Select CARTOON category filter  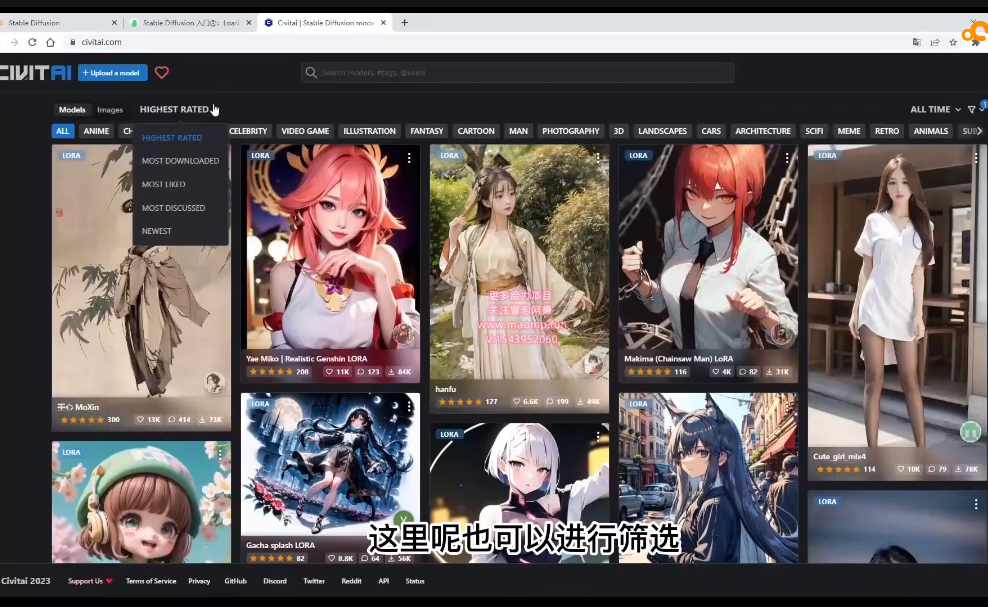tap(476, 131)
